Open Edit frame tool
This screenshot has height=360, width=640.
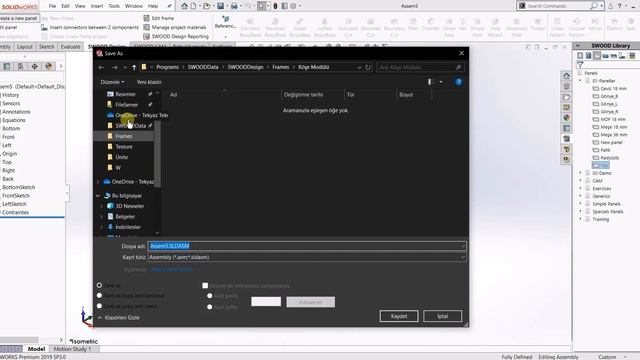(158, 18)
